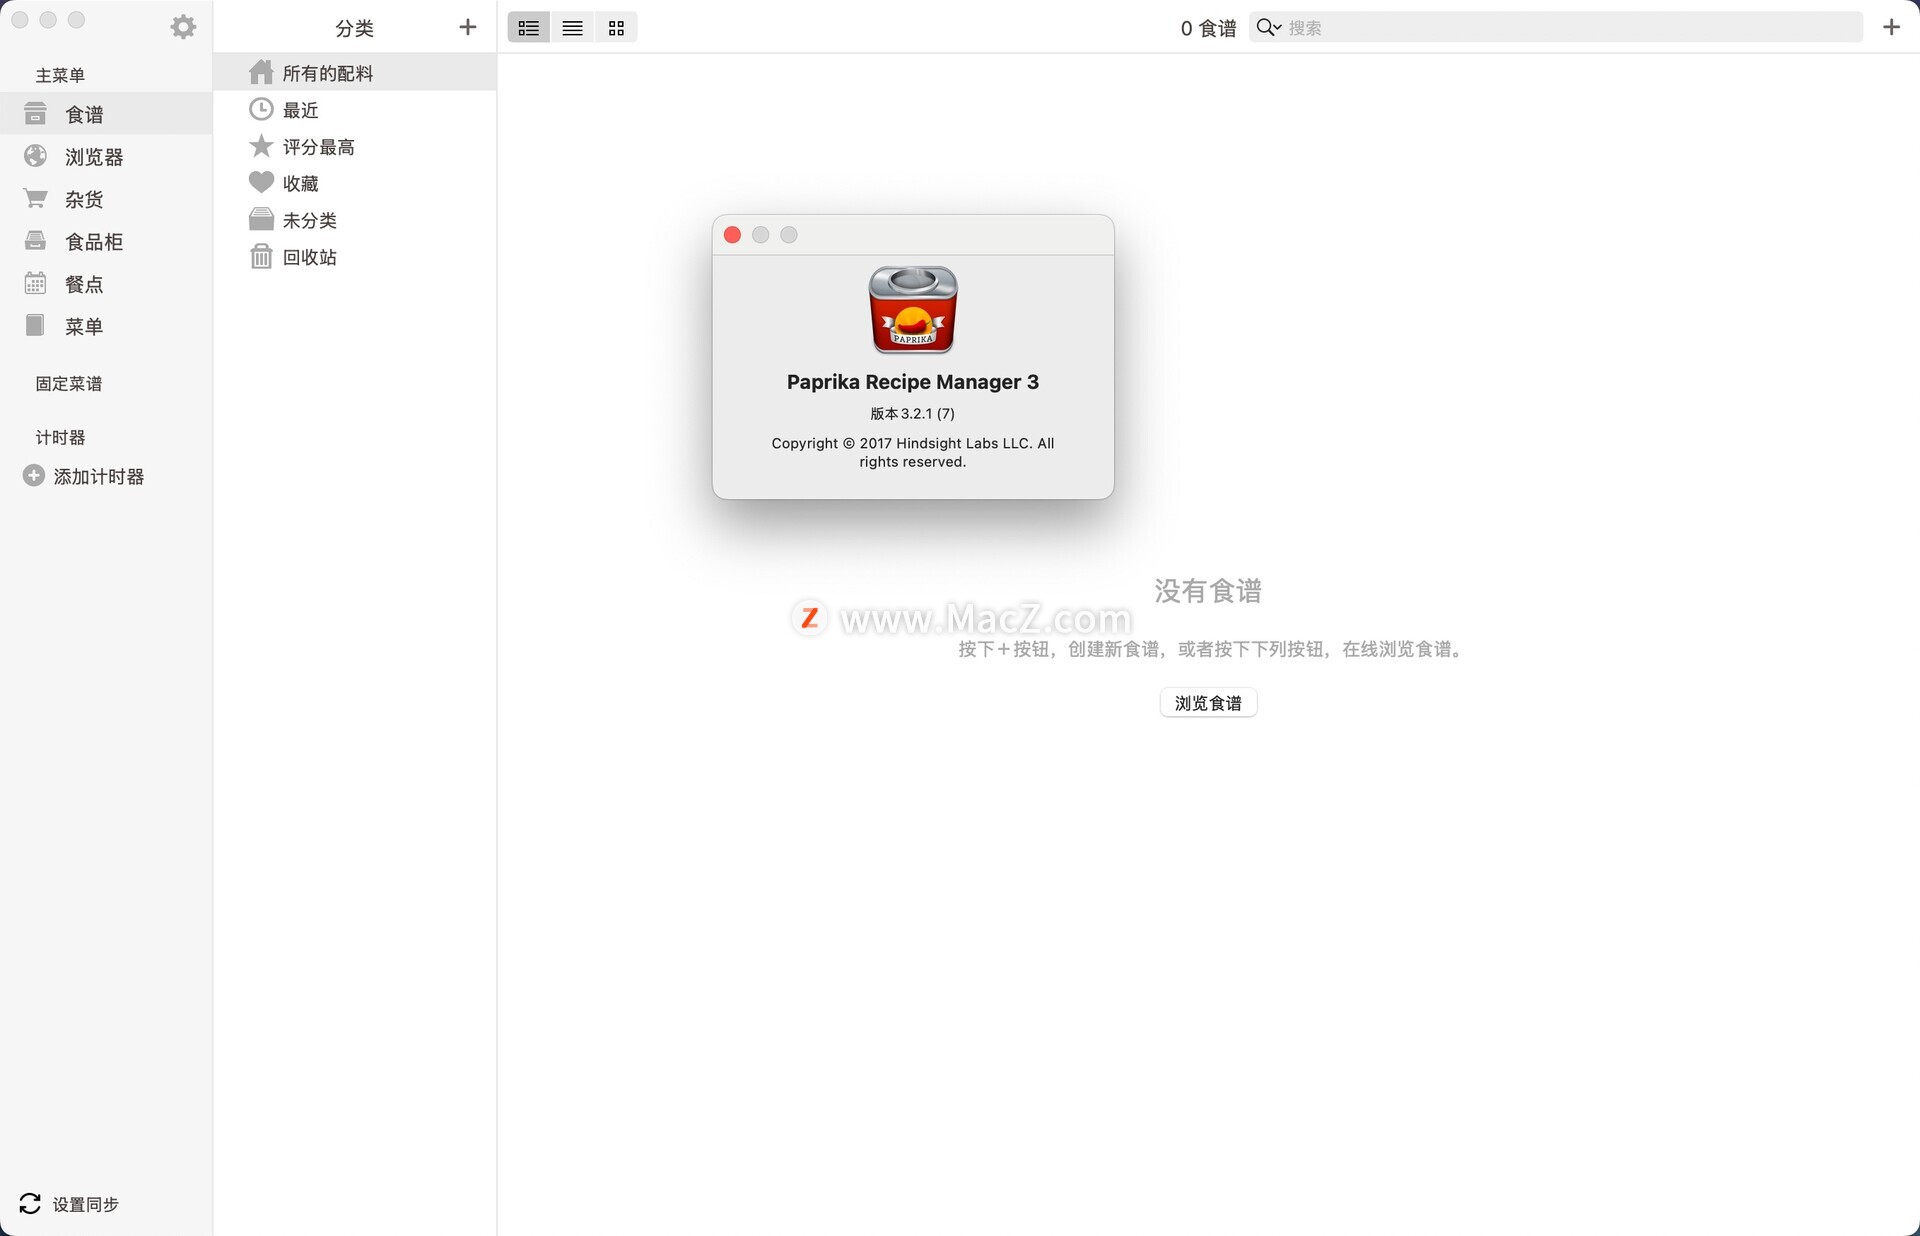The width and height of the screenshot is (1920, 1236).
Task: Switch to compact list view
Action: 572,28
